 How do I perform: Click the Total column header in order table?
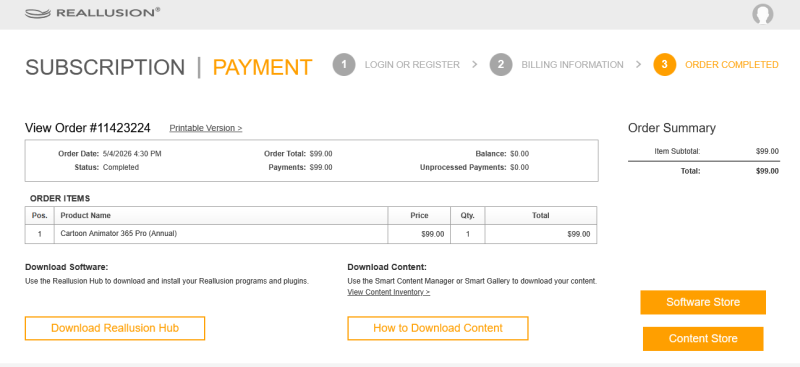click(x=541, y=215)
